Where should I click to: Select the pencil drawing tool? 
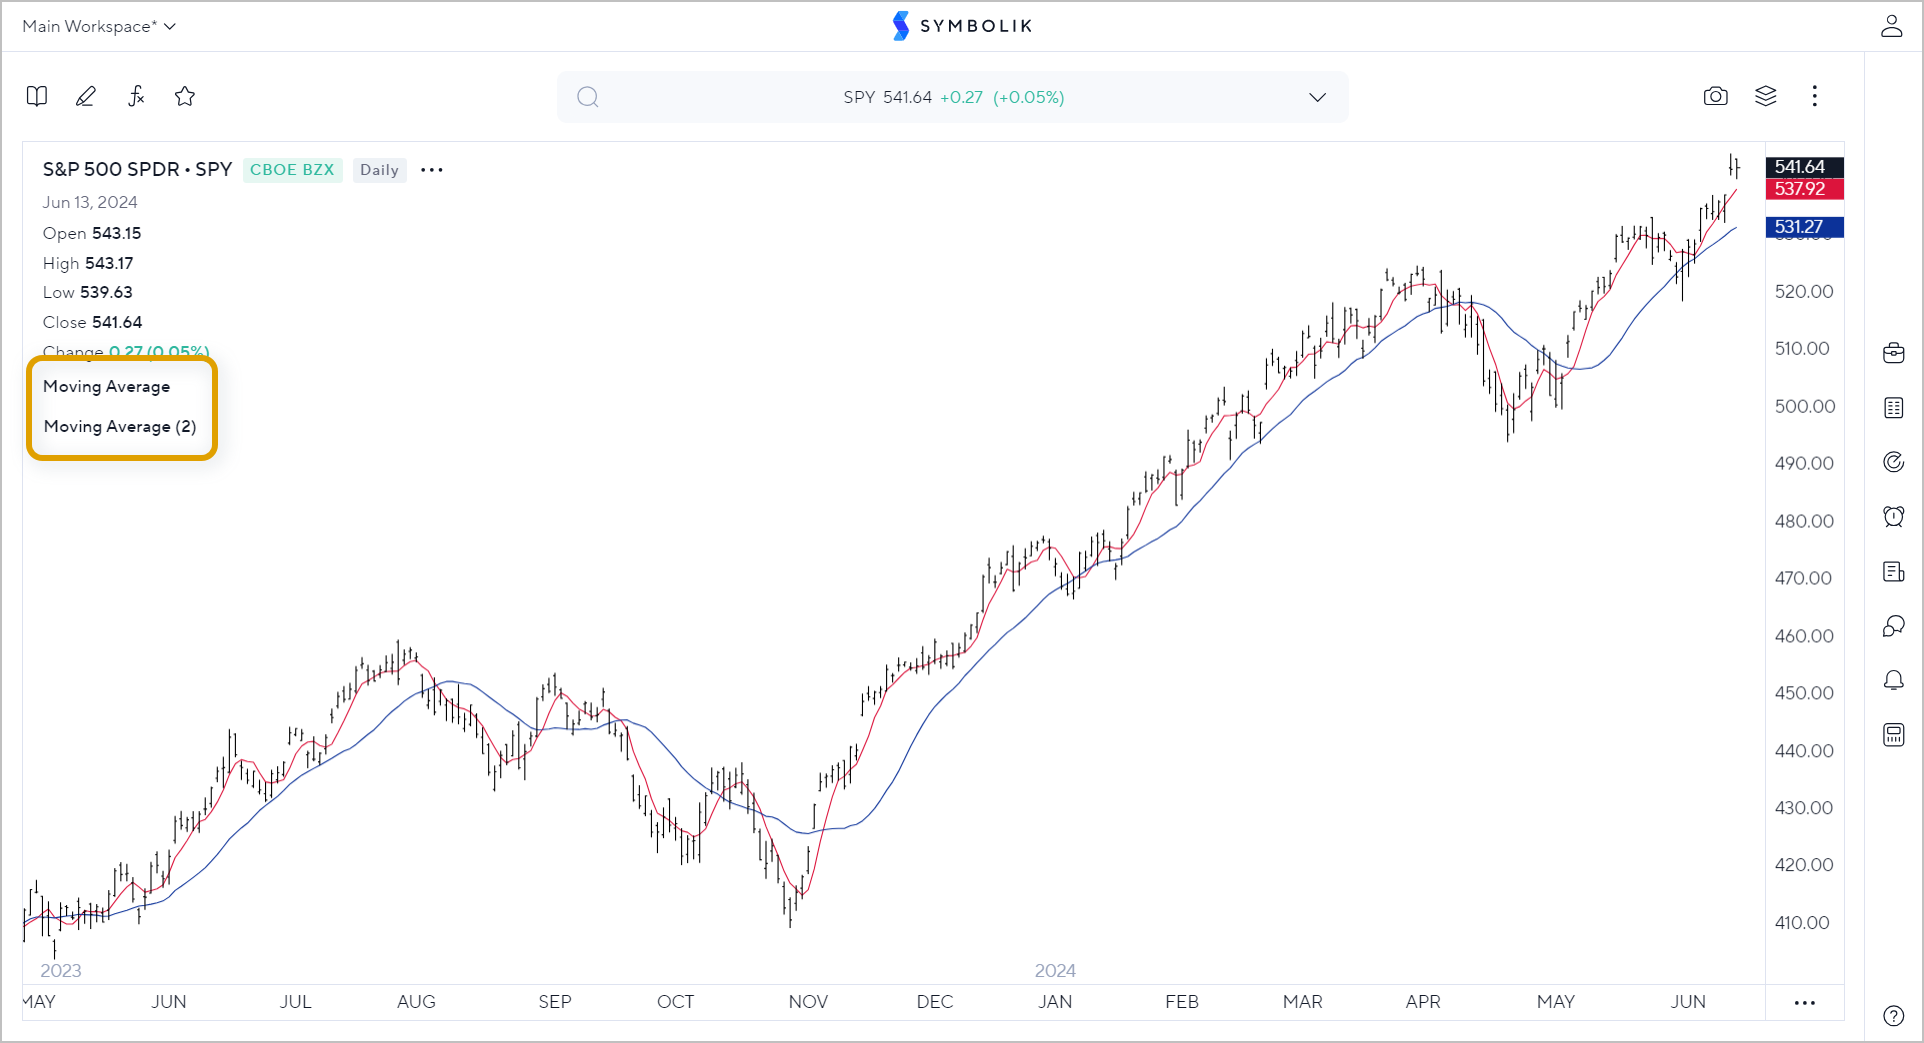pos(86,96)
